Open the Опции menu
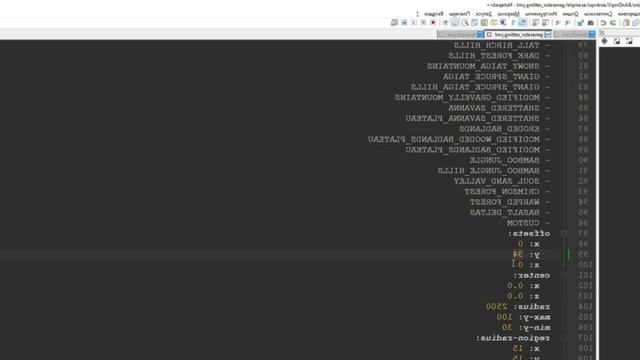The height and width of the screenshot is (360, 640). point(571,14)
